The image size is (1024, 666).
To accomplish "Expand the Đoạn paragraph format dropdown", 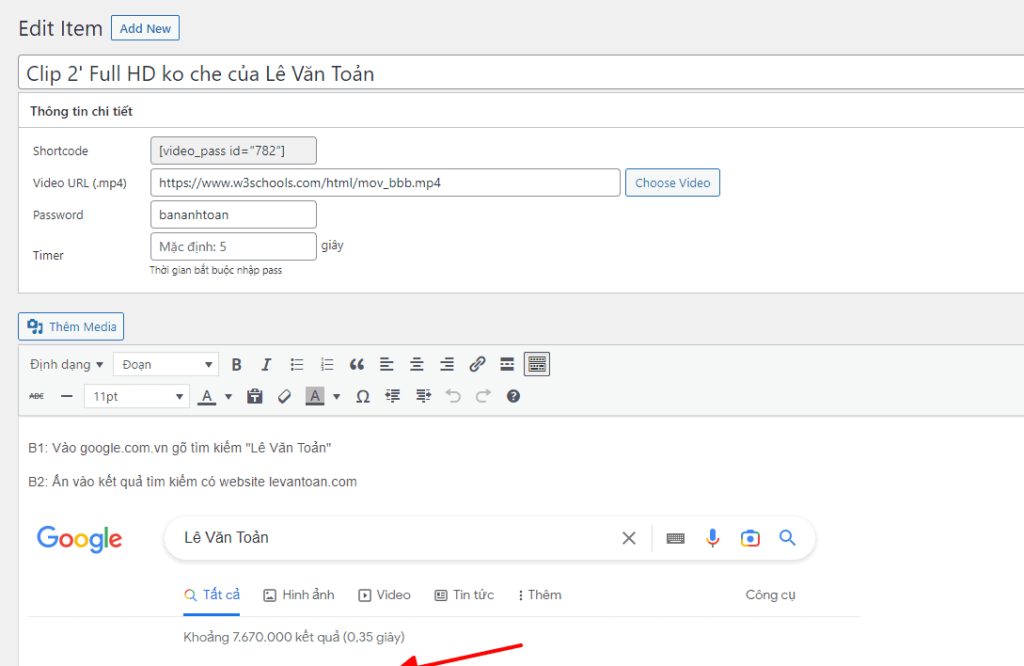I will (166, 364).
